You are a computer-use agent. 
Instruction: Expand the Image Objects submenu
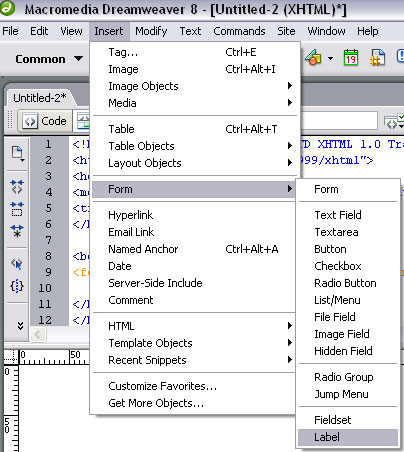(x=195, y=86)
